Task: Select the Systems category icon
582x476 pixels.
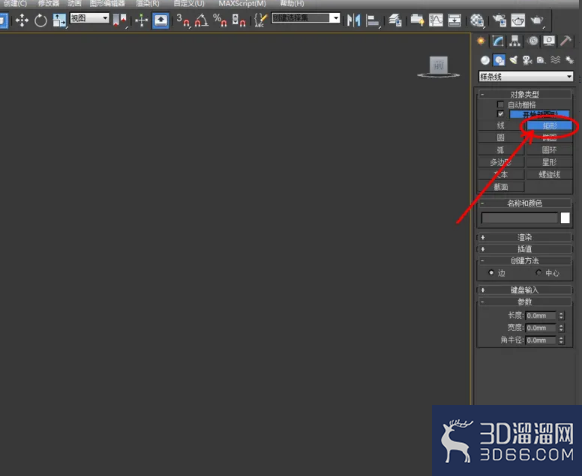Action: 569,60
